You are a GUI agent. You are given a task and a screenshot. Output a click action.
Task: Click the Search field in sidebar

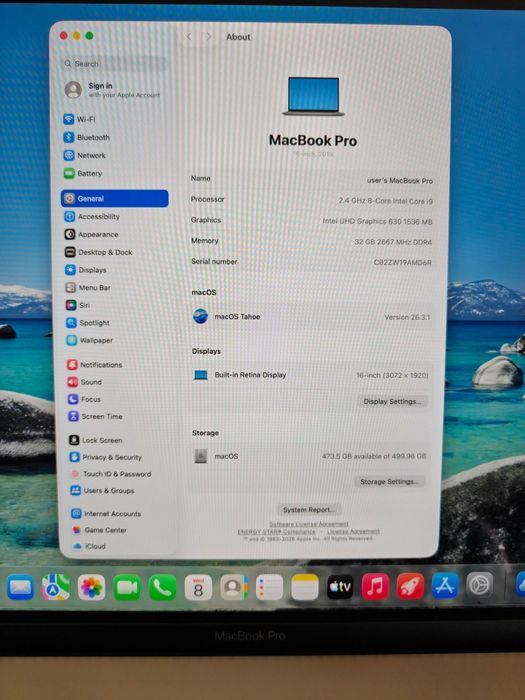click(114, 64)
